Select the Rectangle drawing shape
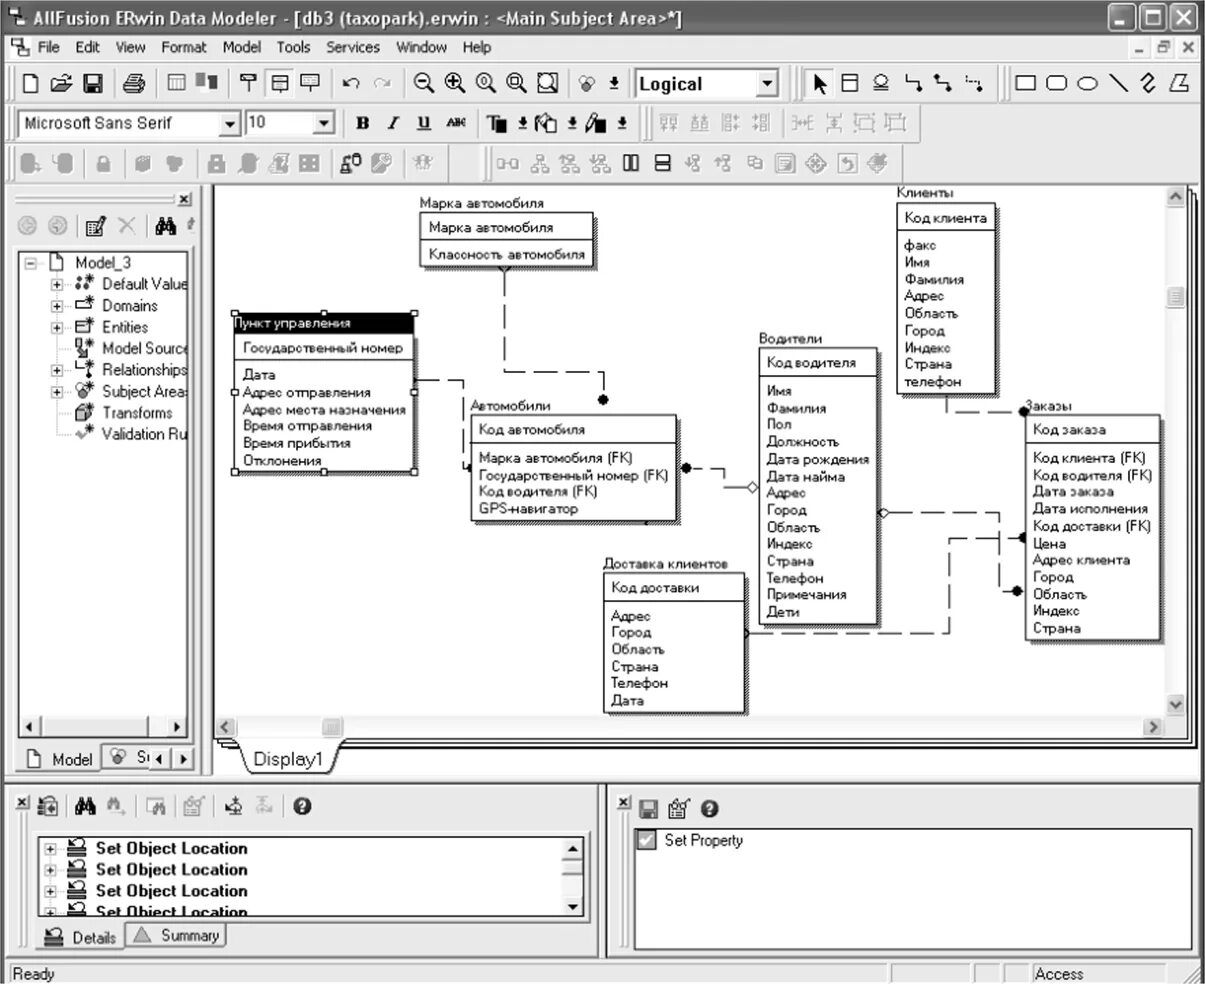 (1025, 84)
